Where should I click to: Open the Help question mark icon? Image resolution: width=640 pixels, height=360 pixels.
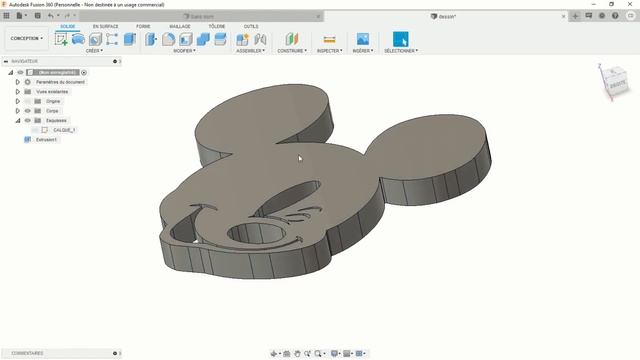615,16
